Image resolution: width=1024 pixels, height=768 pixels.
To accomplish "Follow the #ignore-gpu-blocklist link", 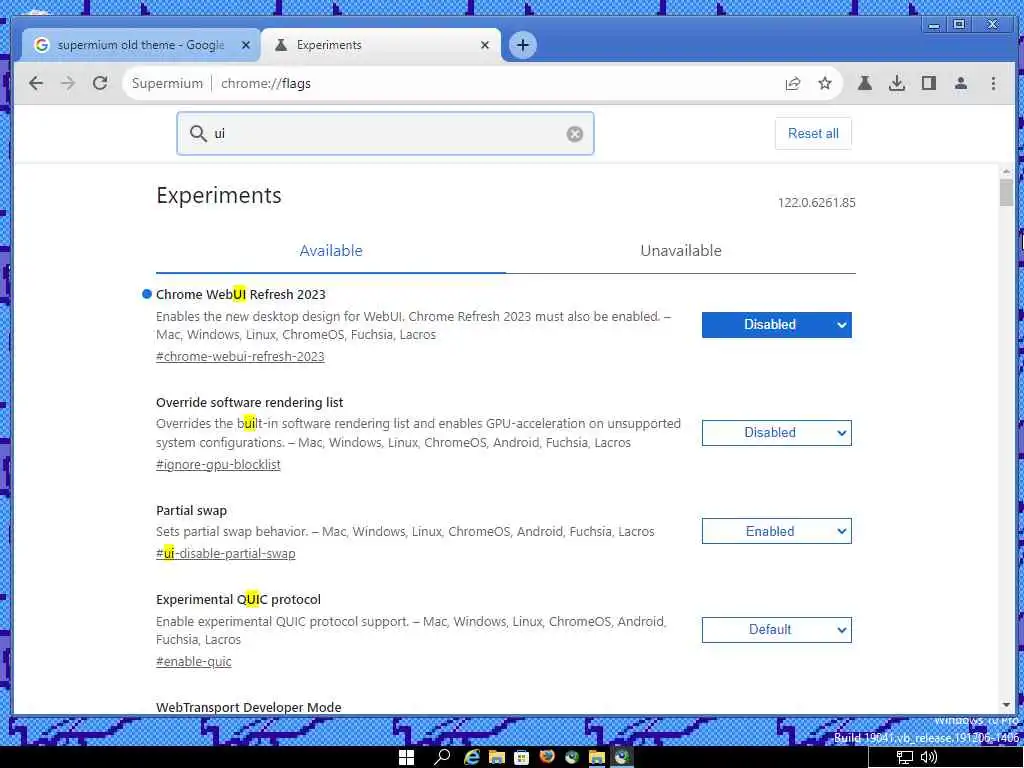I will 218,465.
